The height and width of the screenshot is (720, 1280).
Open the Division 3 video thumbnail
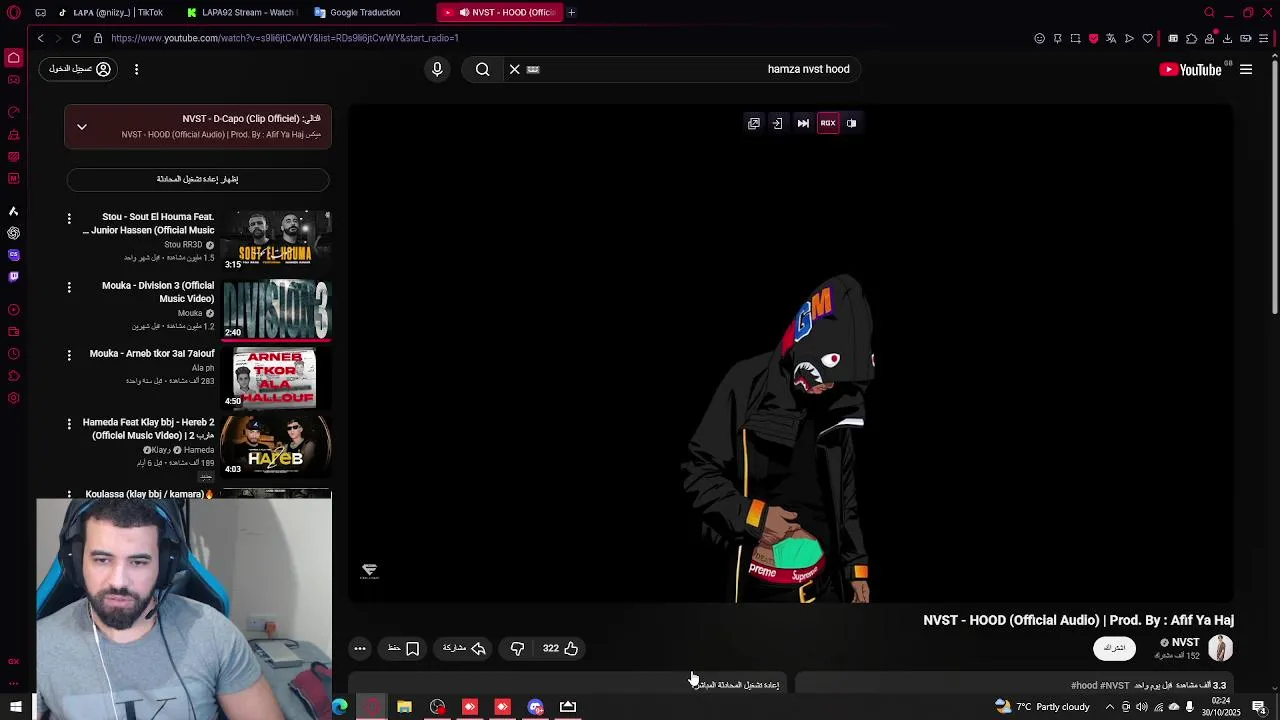coord(276,309)
